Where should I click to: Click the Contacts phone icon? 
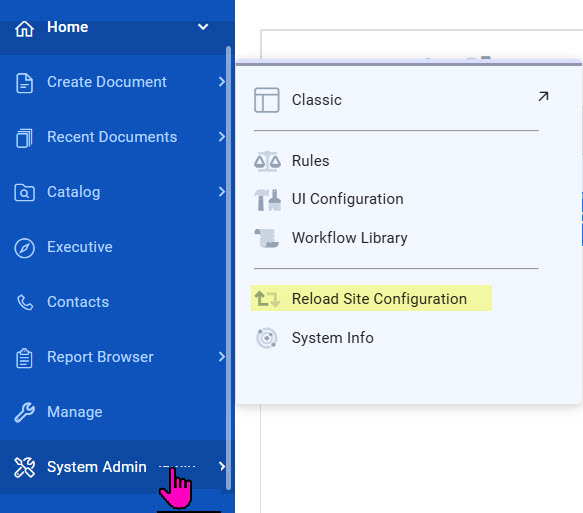(x=25, y=302)
